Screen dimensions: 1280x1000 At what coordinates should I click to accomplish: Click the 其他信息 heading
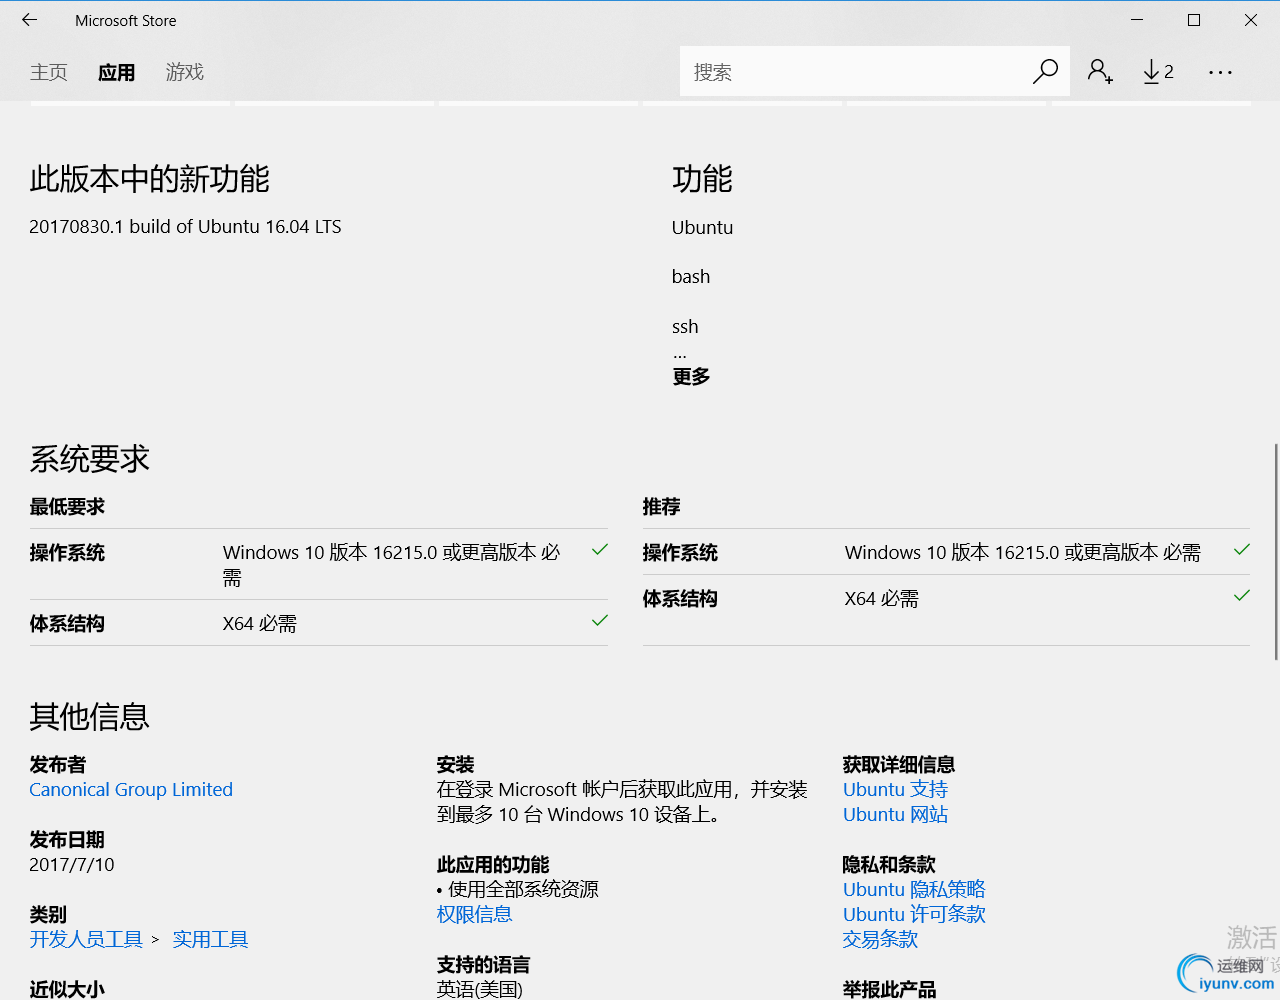(89, 716)
